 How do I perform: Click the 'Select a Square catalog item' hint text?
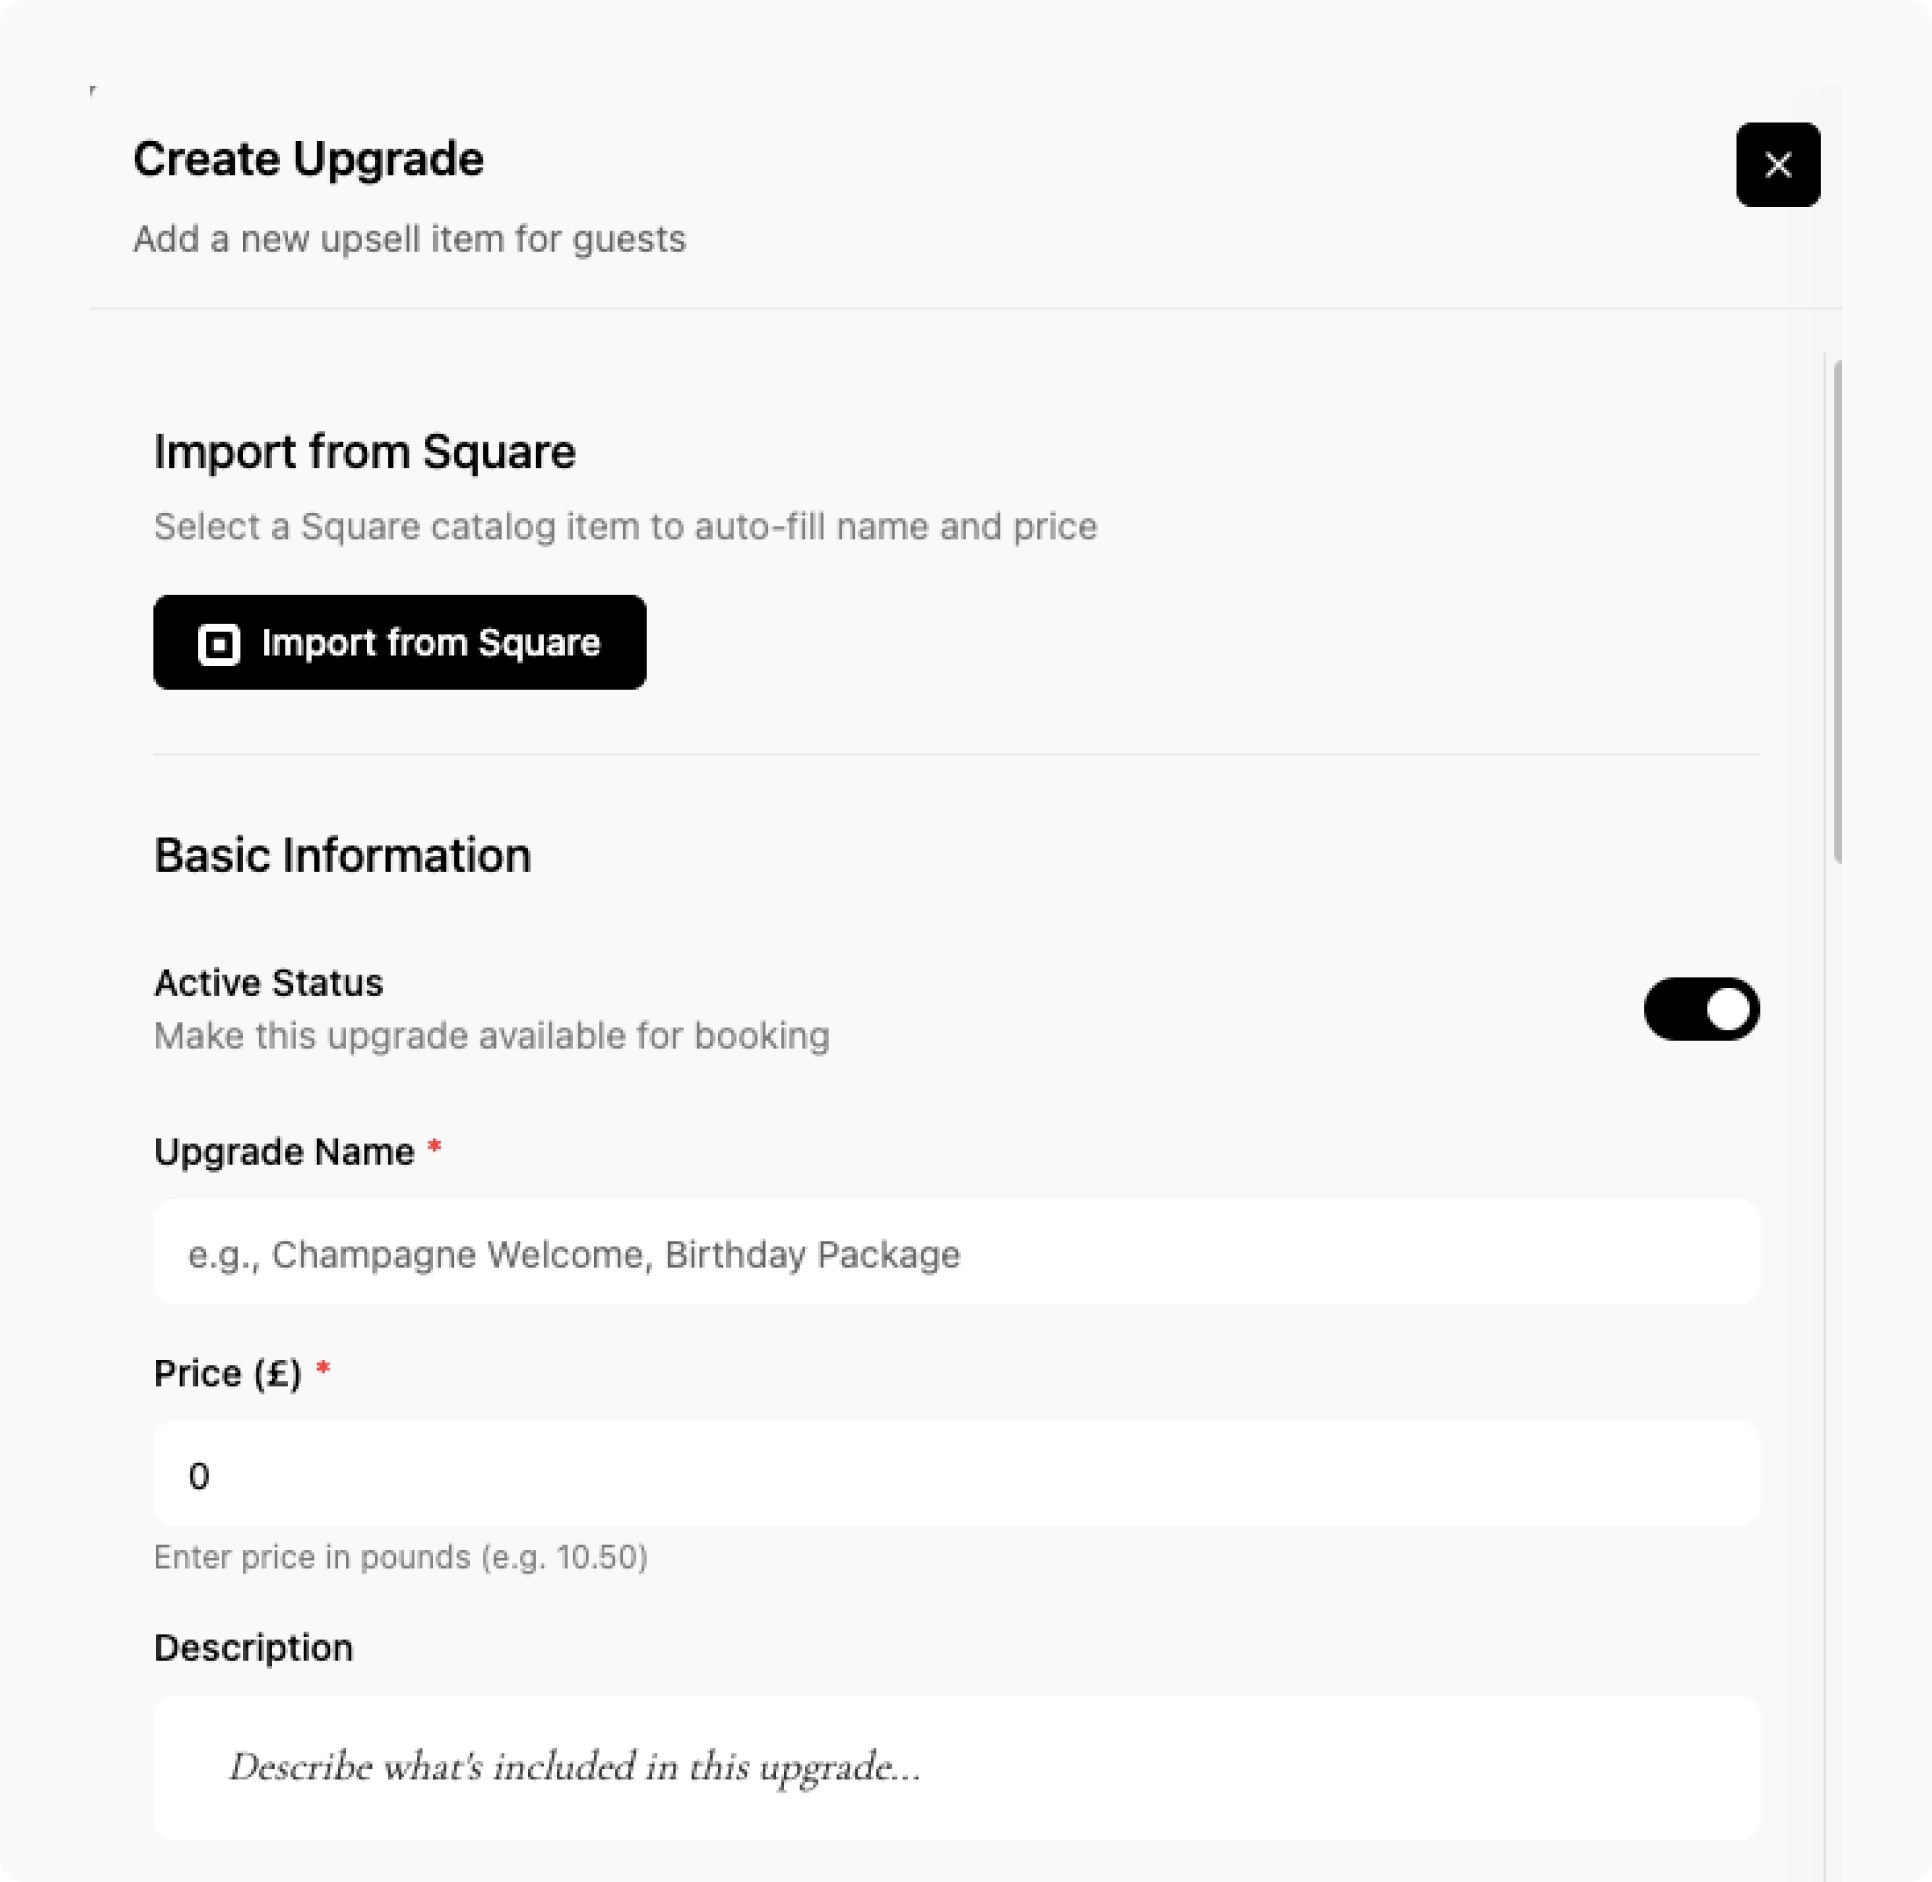tap(625, 526)
